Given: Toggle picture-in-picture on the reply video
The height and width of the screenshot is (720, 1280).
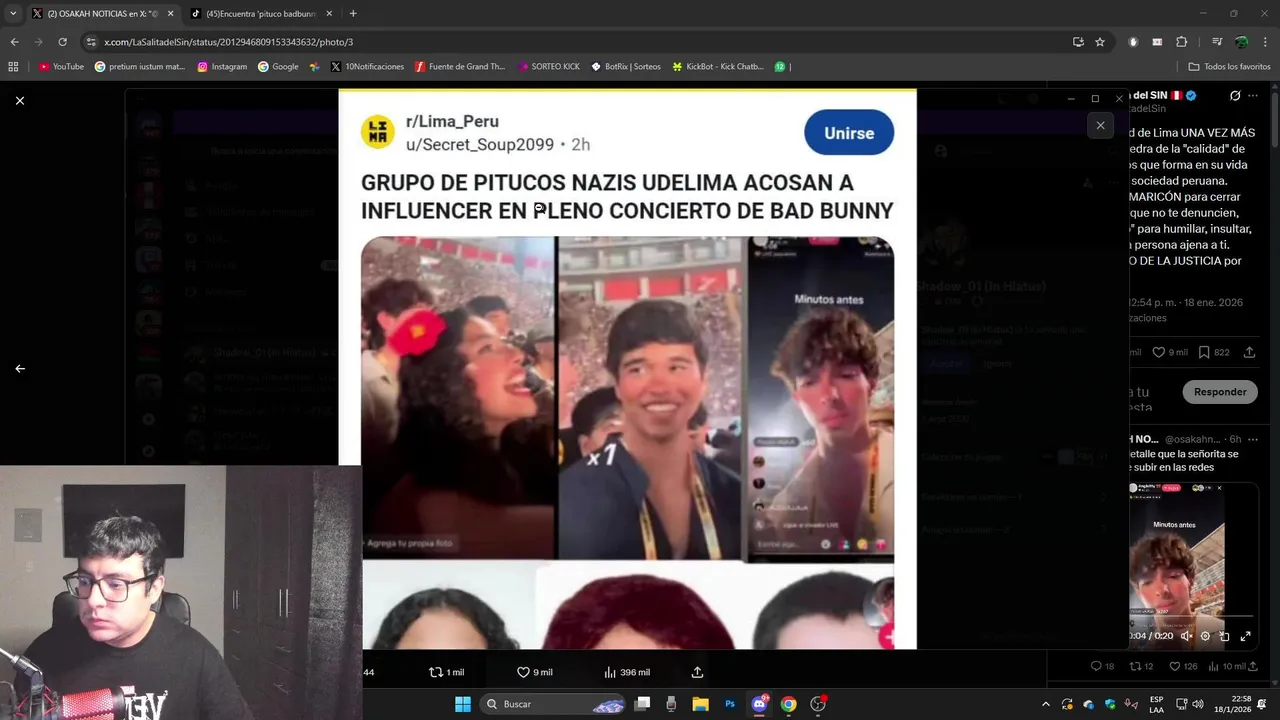Looking at the screenshot, I should [1225, 636].
